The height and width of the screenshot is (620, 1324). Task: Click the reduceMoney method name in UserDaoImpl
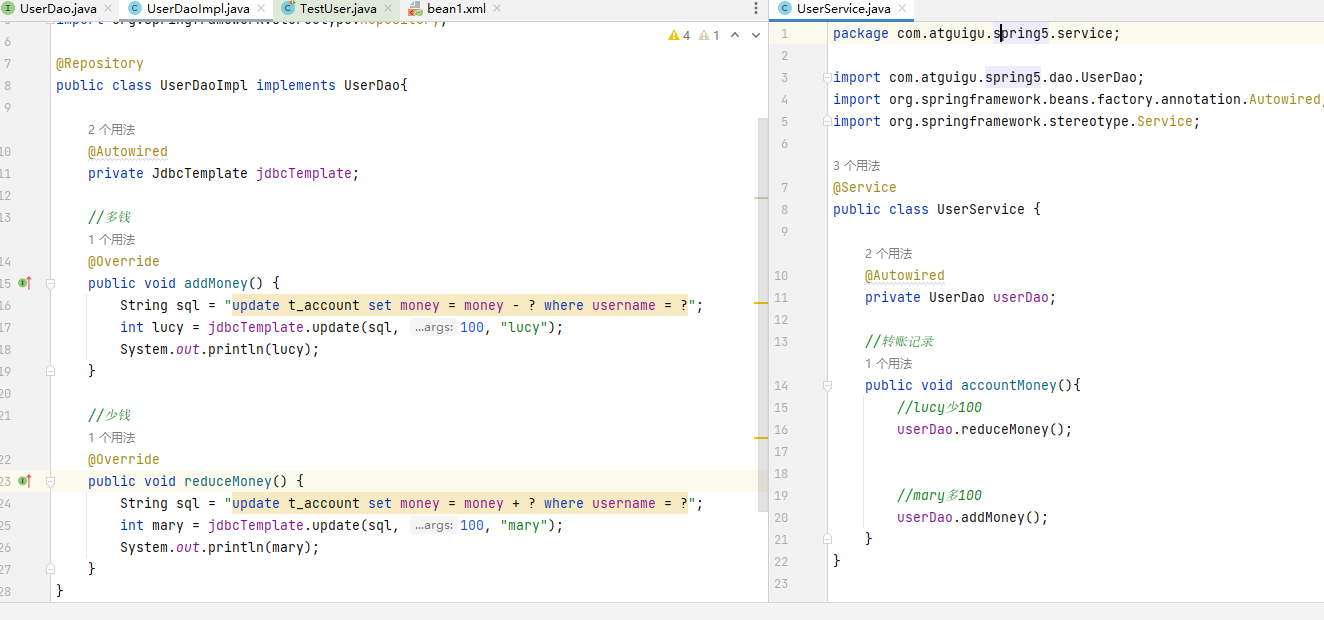[x=228, y=481]
